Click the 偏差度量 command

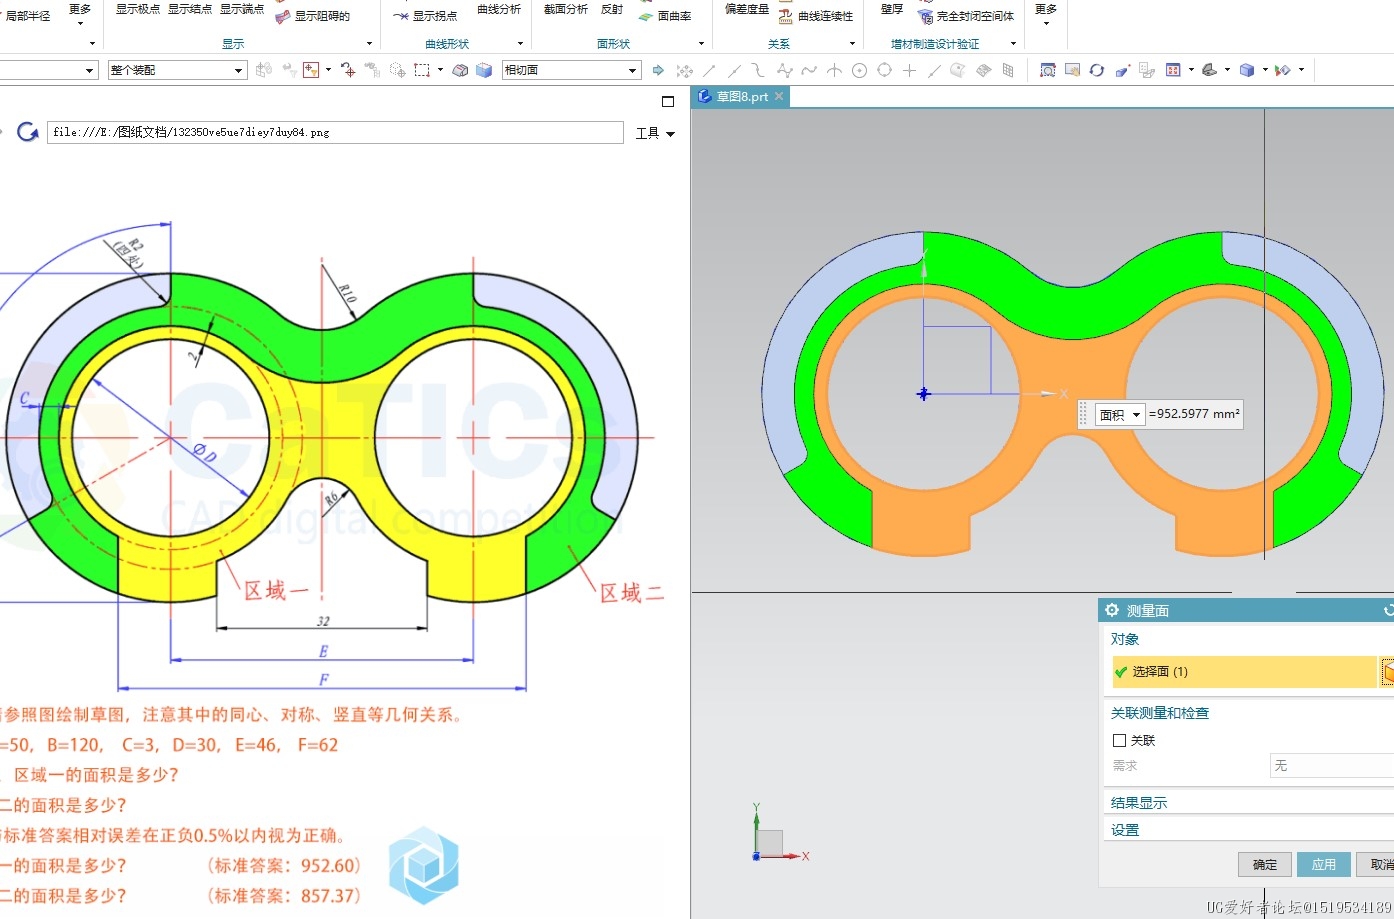(747, 9)
